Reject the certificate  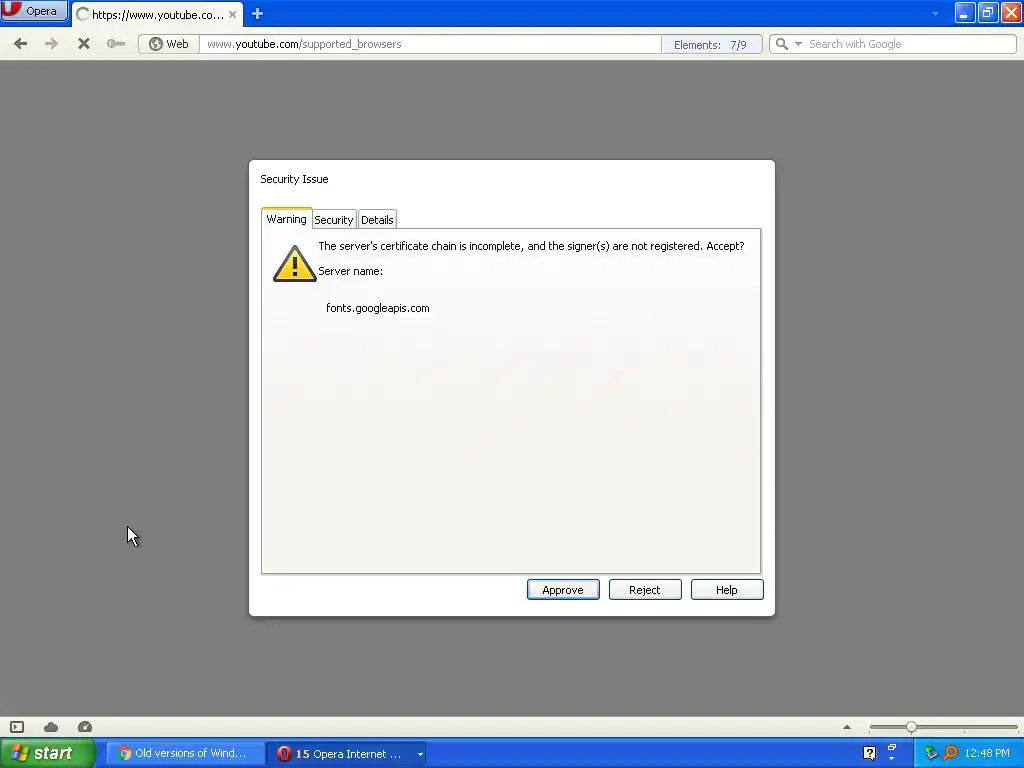point(645,590)
